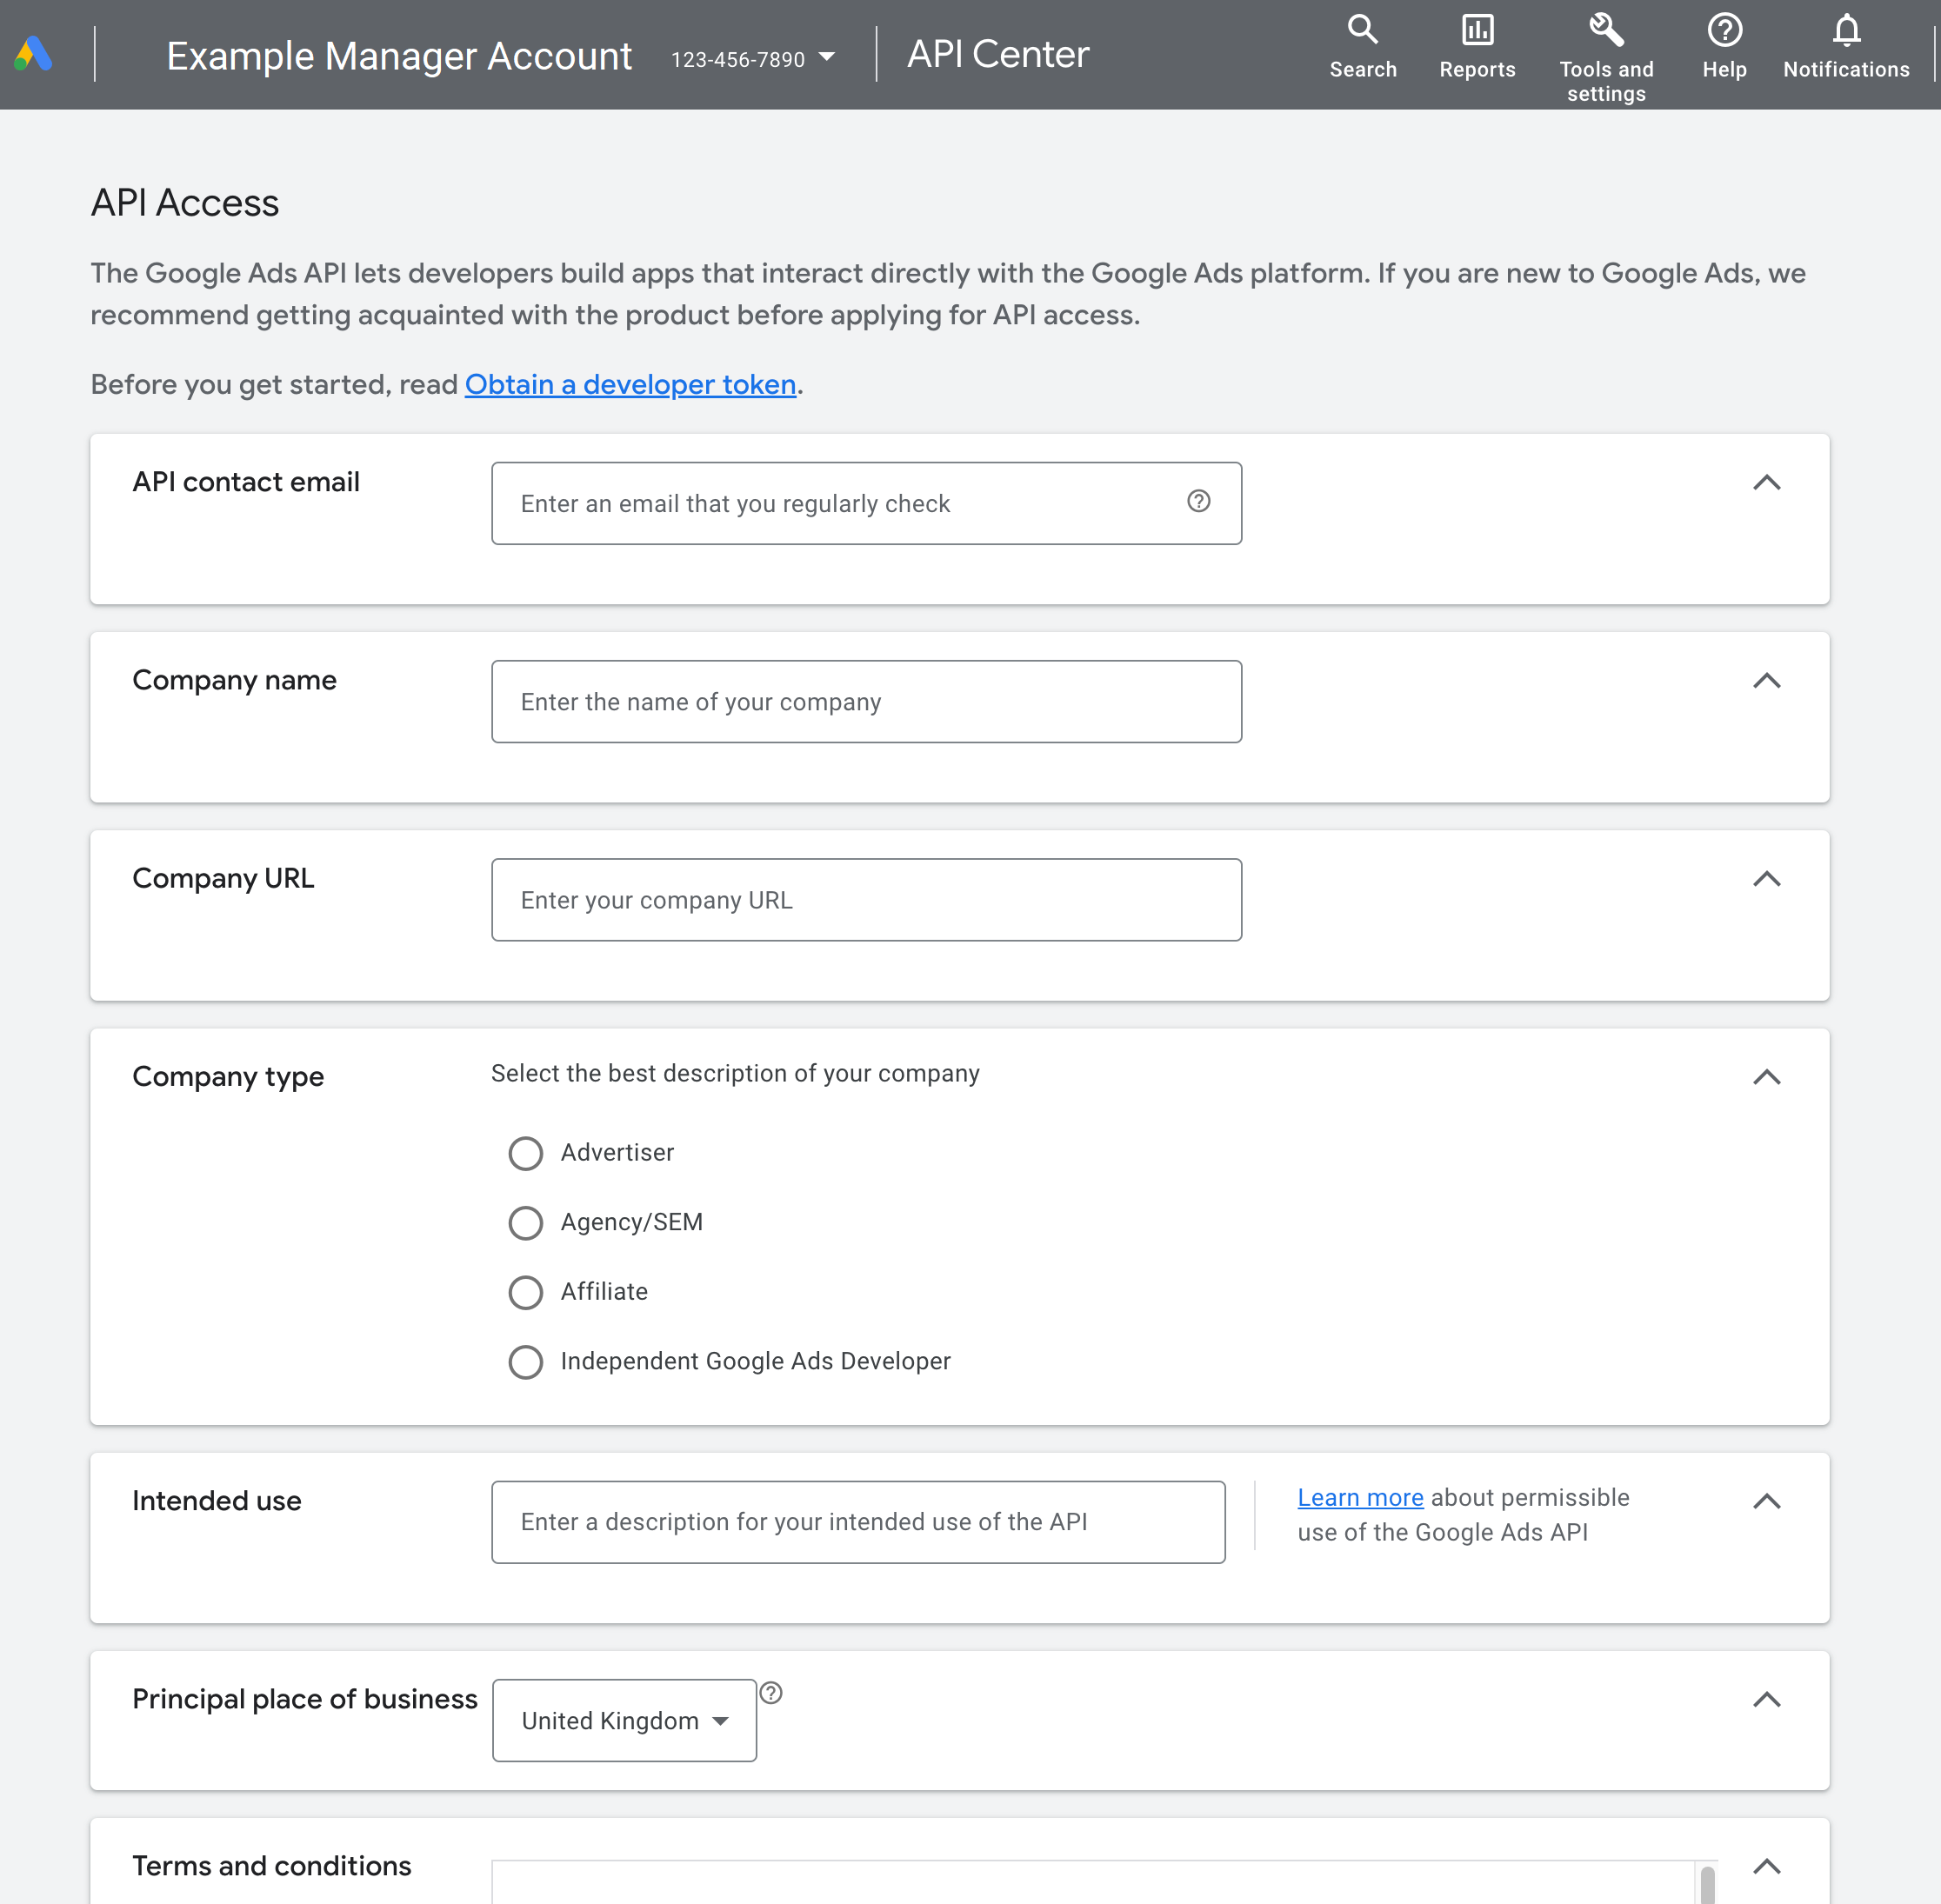The image size is (1941, 1904).
Task: Click the terms and conditions scrollbar
Action: (1706, 1884)
